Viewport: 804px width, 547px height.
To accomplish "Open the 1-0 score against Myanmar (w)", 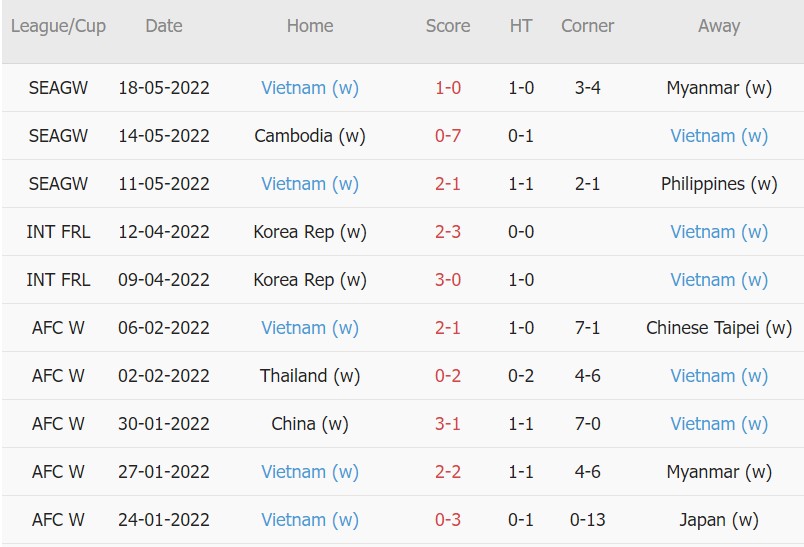I will [447, 88].
